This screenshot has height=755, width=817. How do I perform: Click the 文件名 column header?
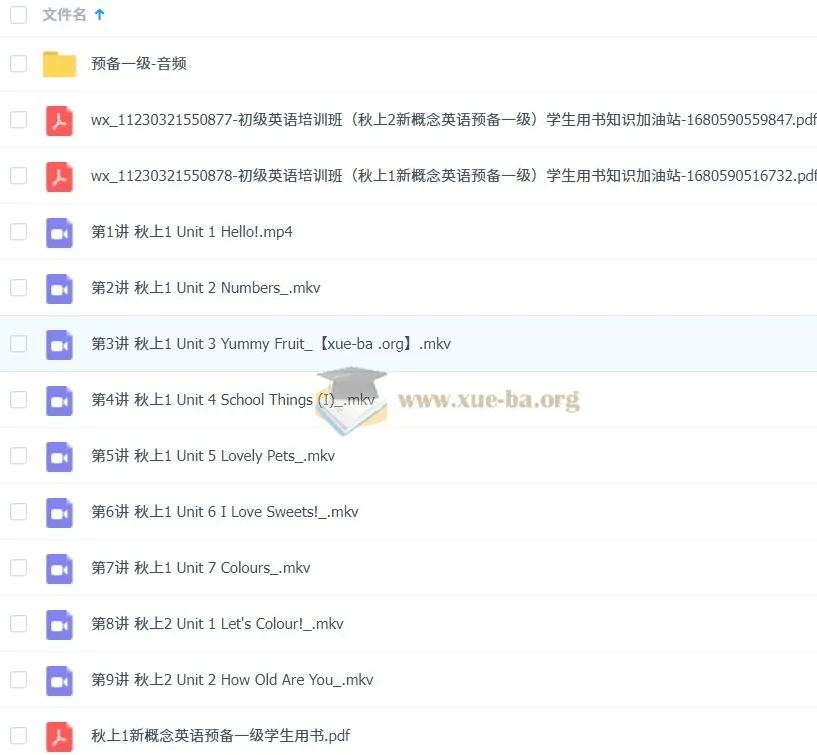pyautogui.click(x=64, y=15)
